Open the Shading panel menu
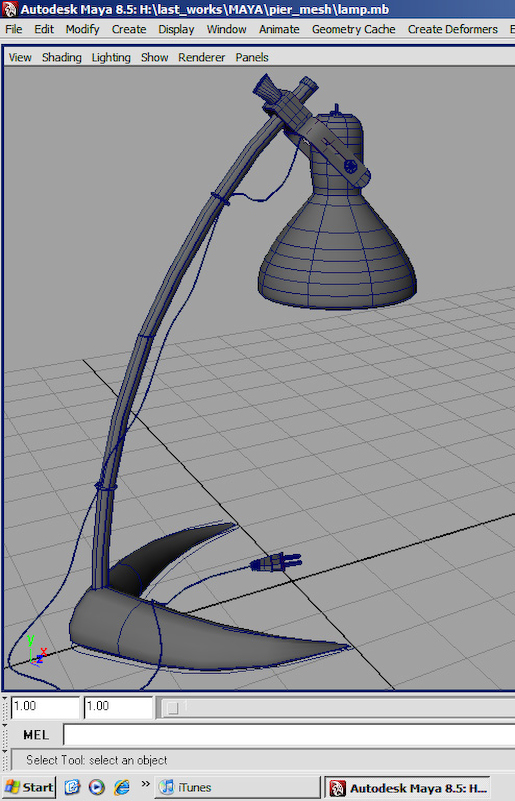Screen dimensions: 515x801 tap(62, 57)
